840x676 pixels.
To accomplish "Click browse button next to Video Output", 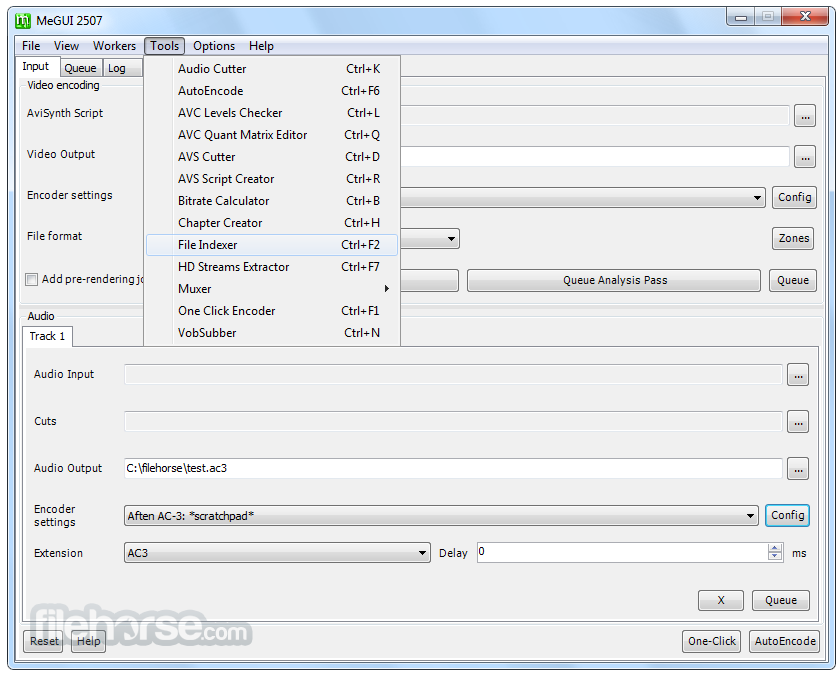I will point(804,157).
